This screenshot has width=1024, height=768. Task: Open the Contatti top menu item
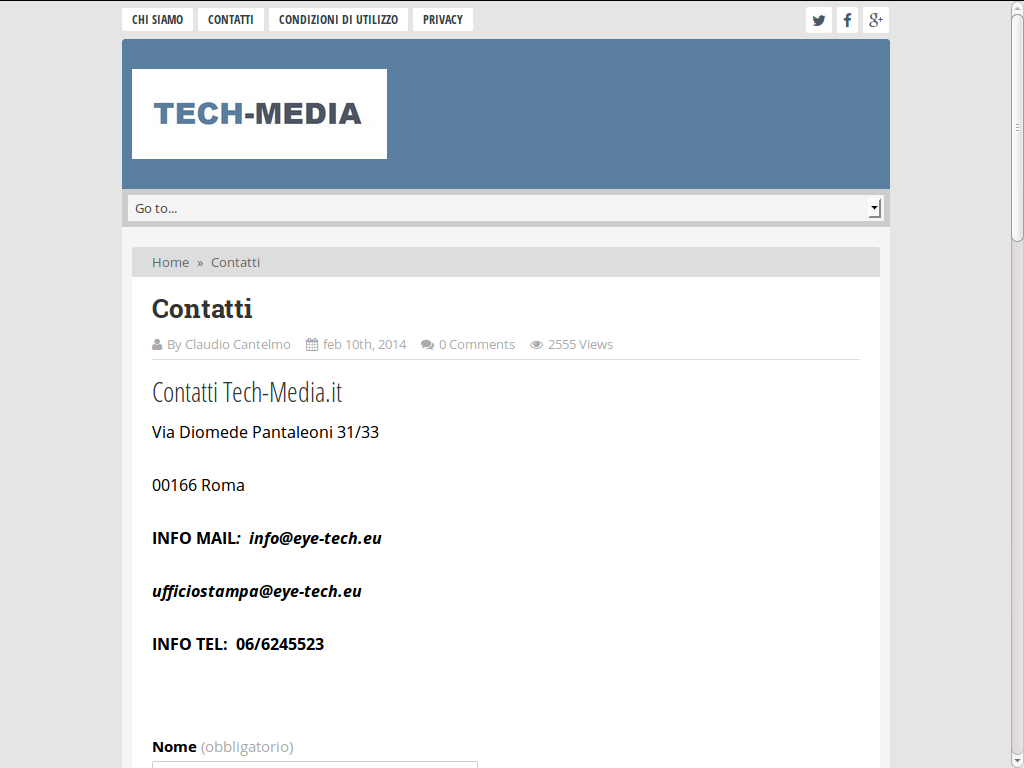231,20
